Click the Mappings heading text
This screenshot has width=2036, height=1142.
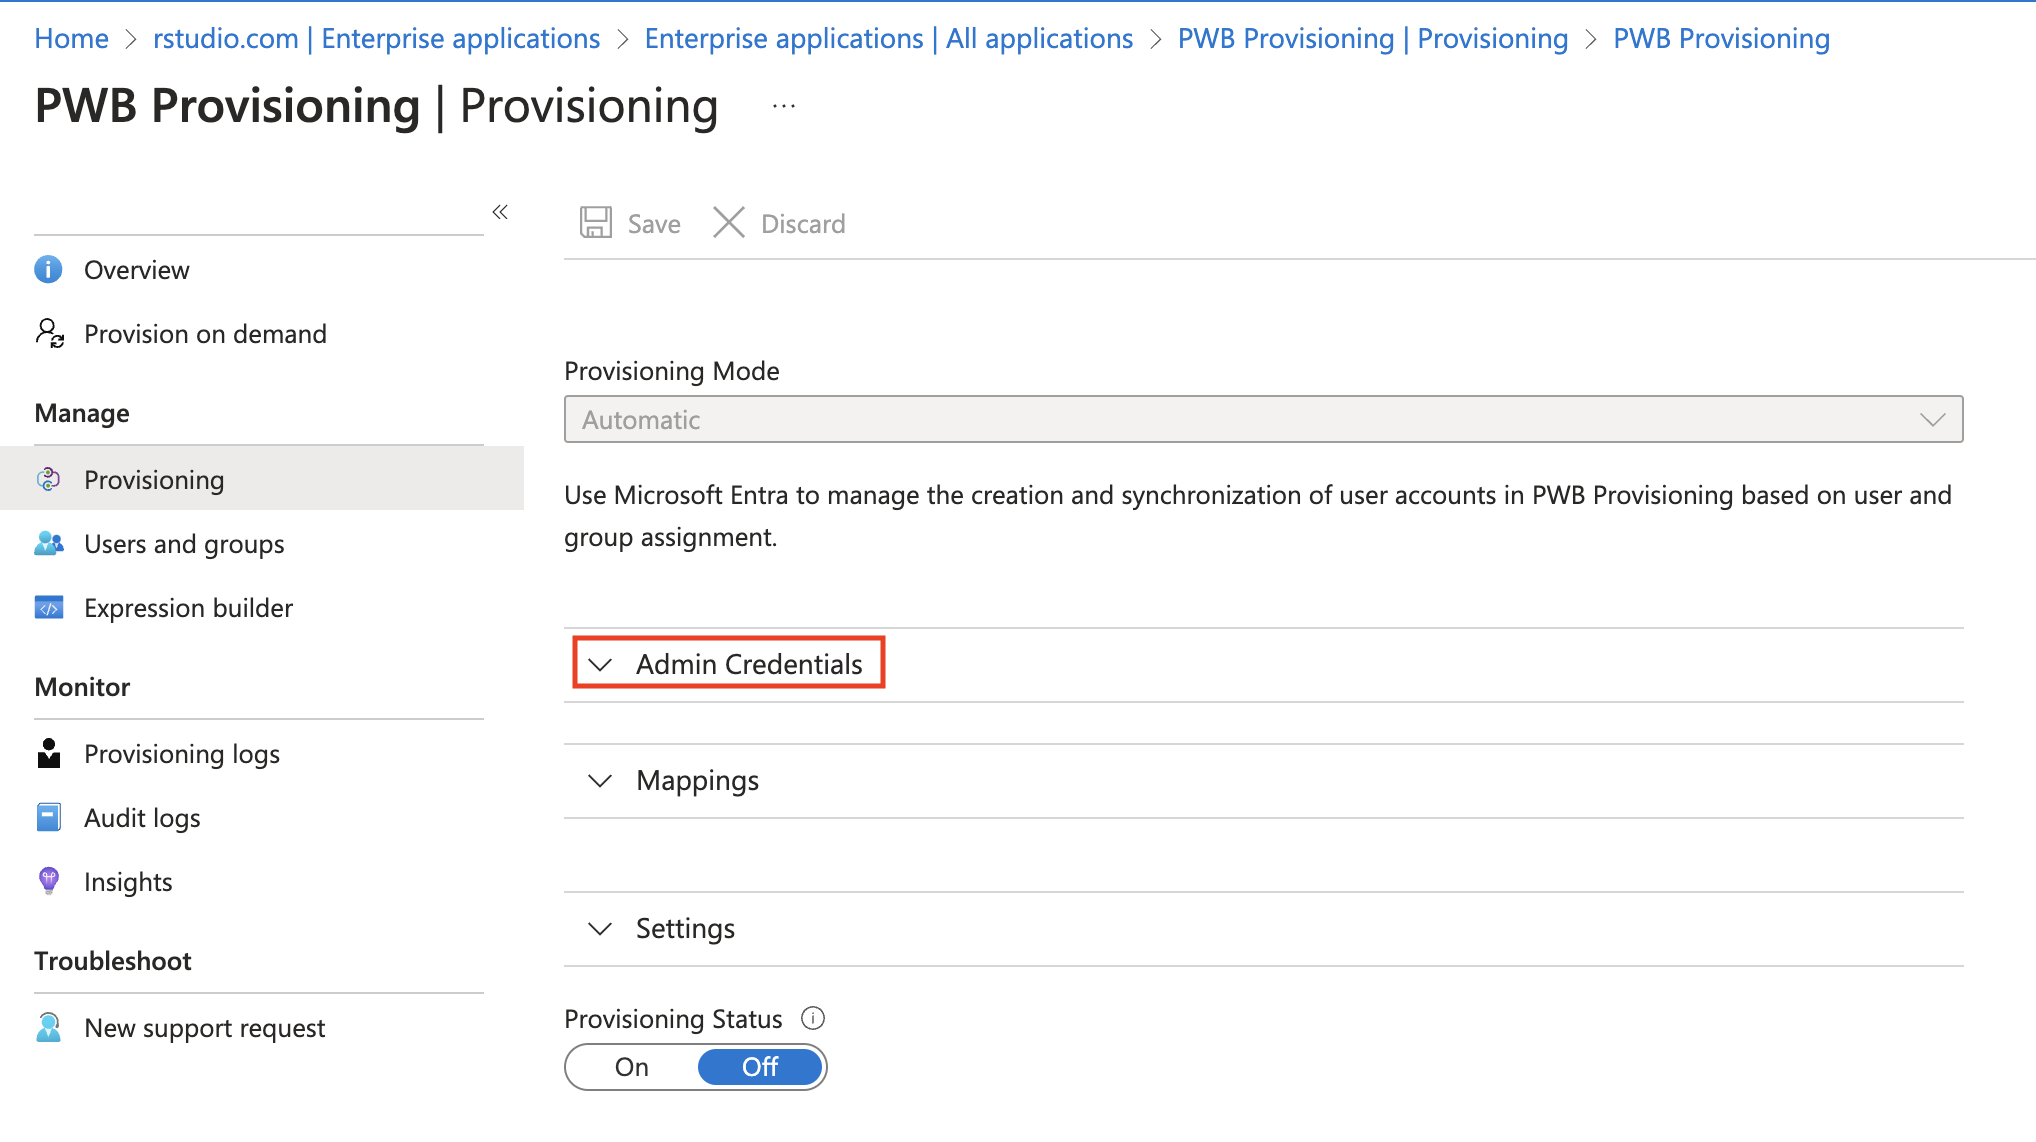point(697,780)
